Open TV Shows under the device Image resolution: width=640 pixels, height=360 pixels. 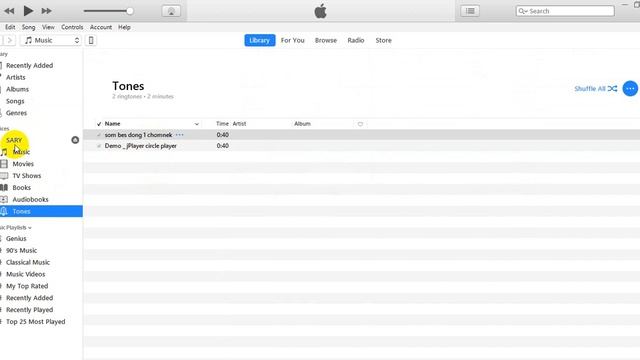[x=27, y=176]
